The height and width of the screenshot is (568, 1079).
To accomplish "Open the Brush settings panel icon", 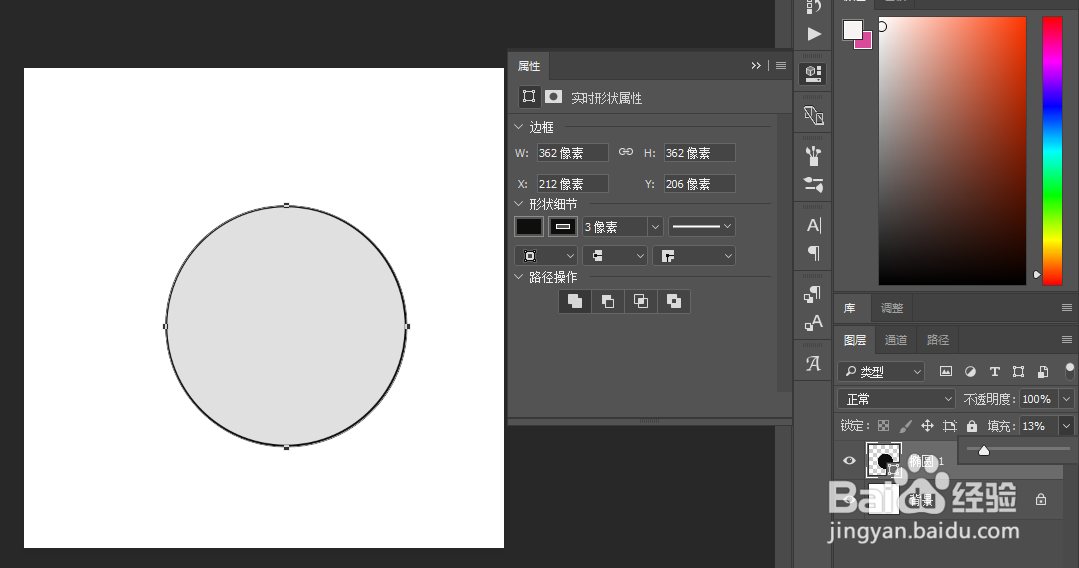I will 813,184.
